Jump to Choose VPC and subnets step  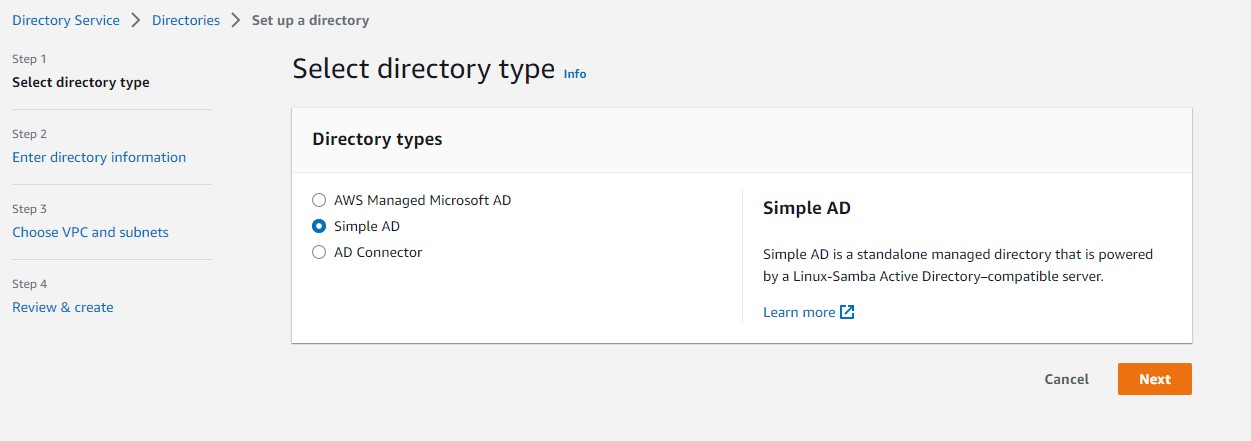tap(90, 232)
